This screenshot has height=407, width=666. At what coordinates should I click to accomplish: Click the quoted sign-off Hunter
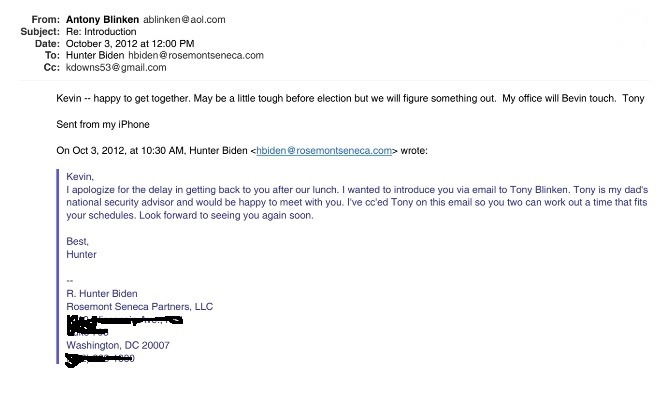pos(81,254)
